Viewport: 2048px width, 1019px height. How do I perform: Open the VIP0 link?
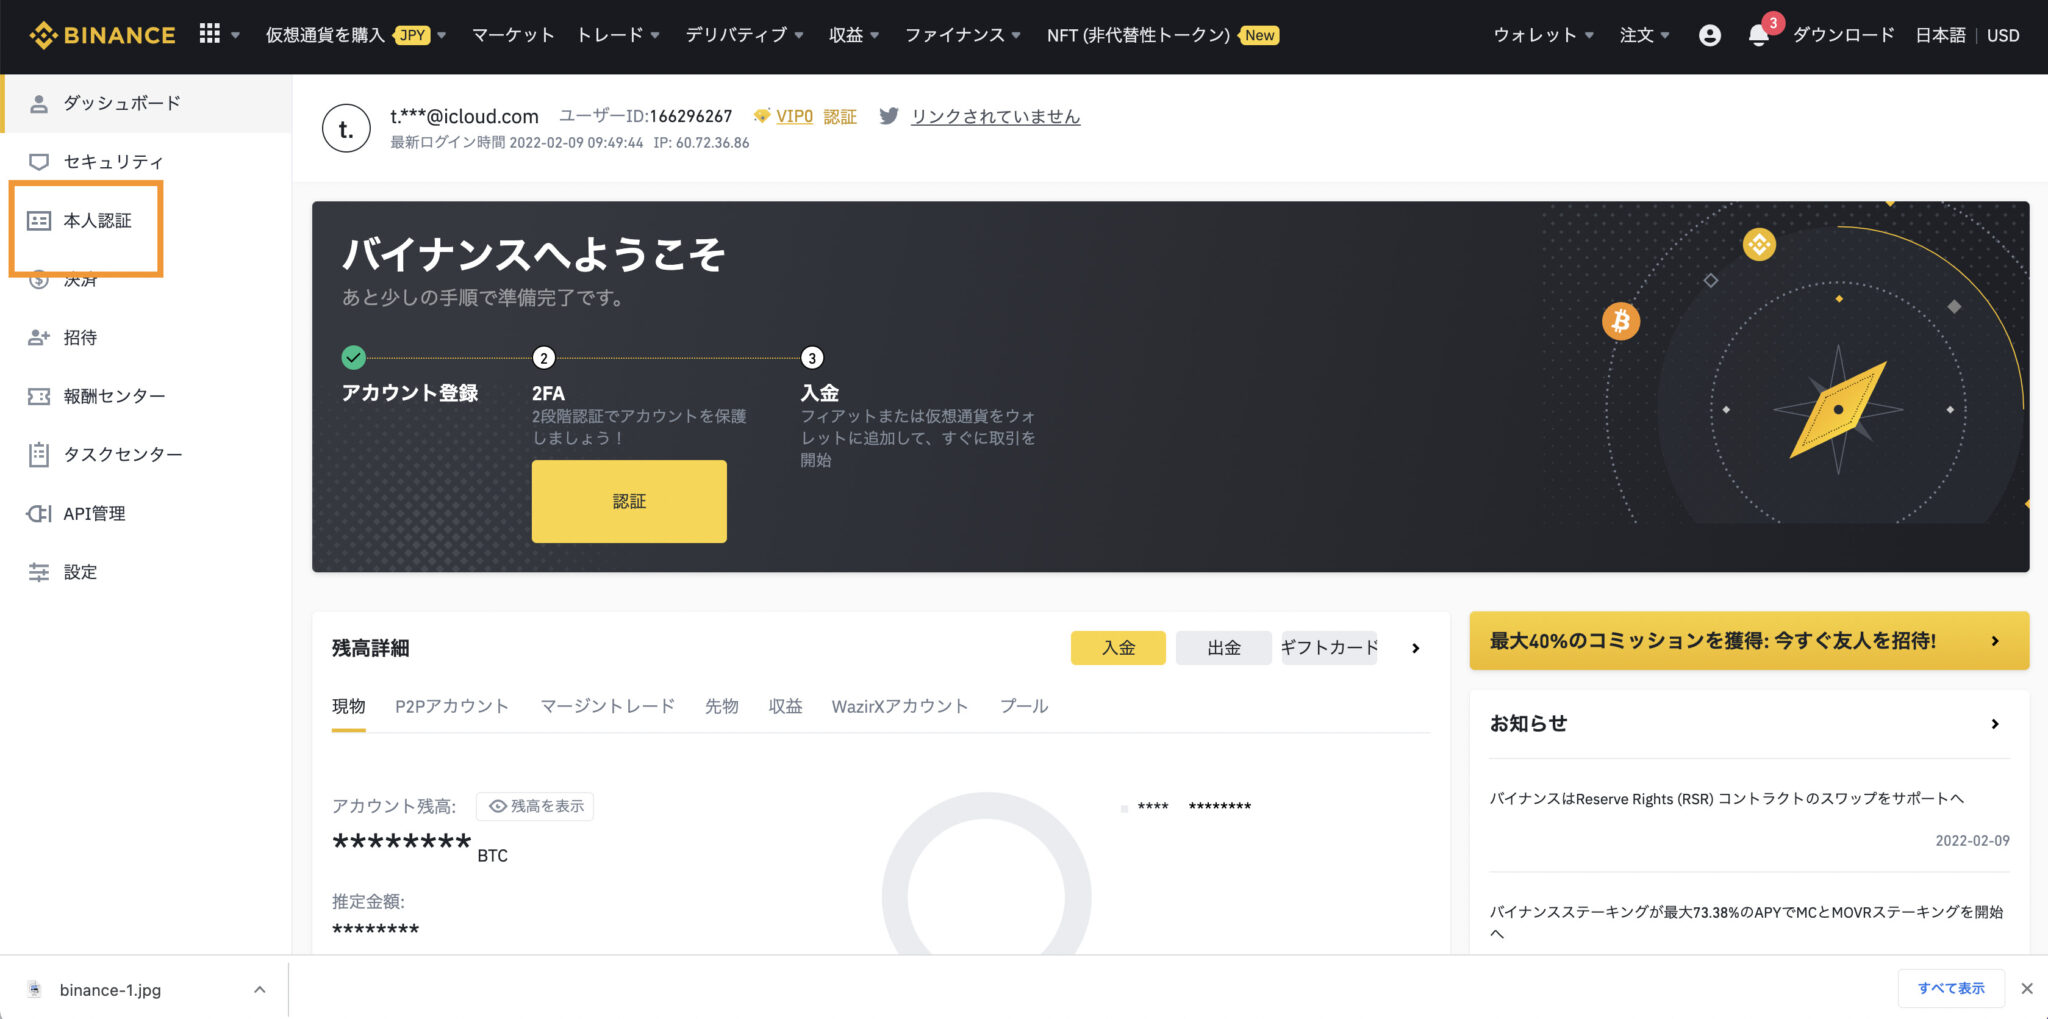(x=794, y=116)
